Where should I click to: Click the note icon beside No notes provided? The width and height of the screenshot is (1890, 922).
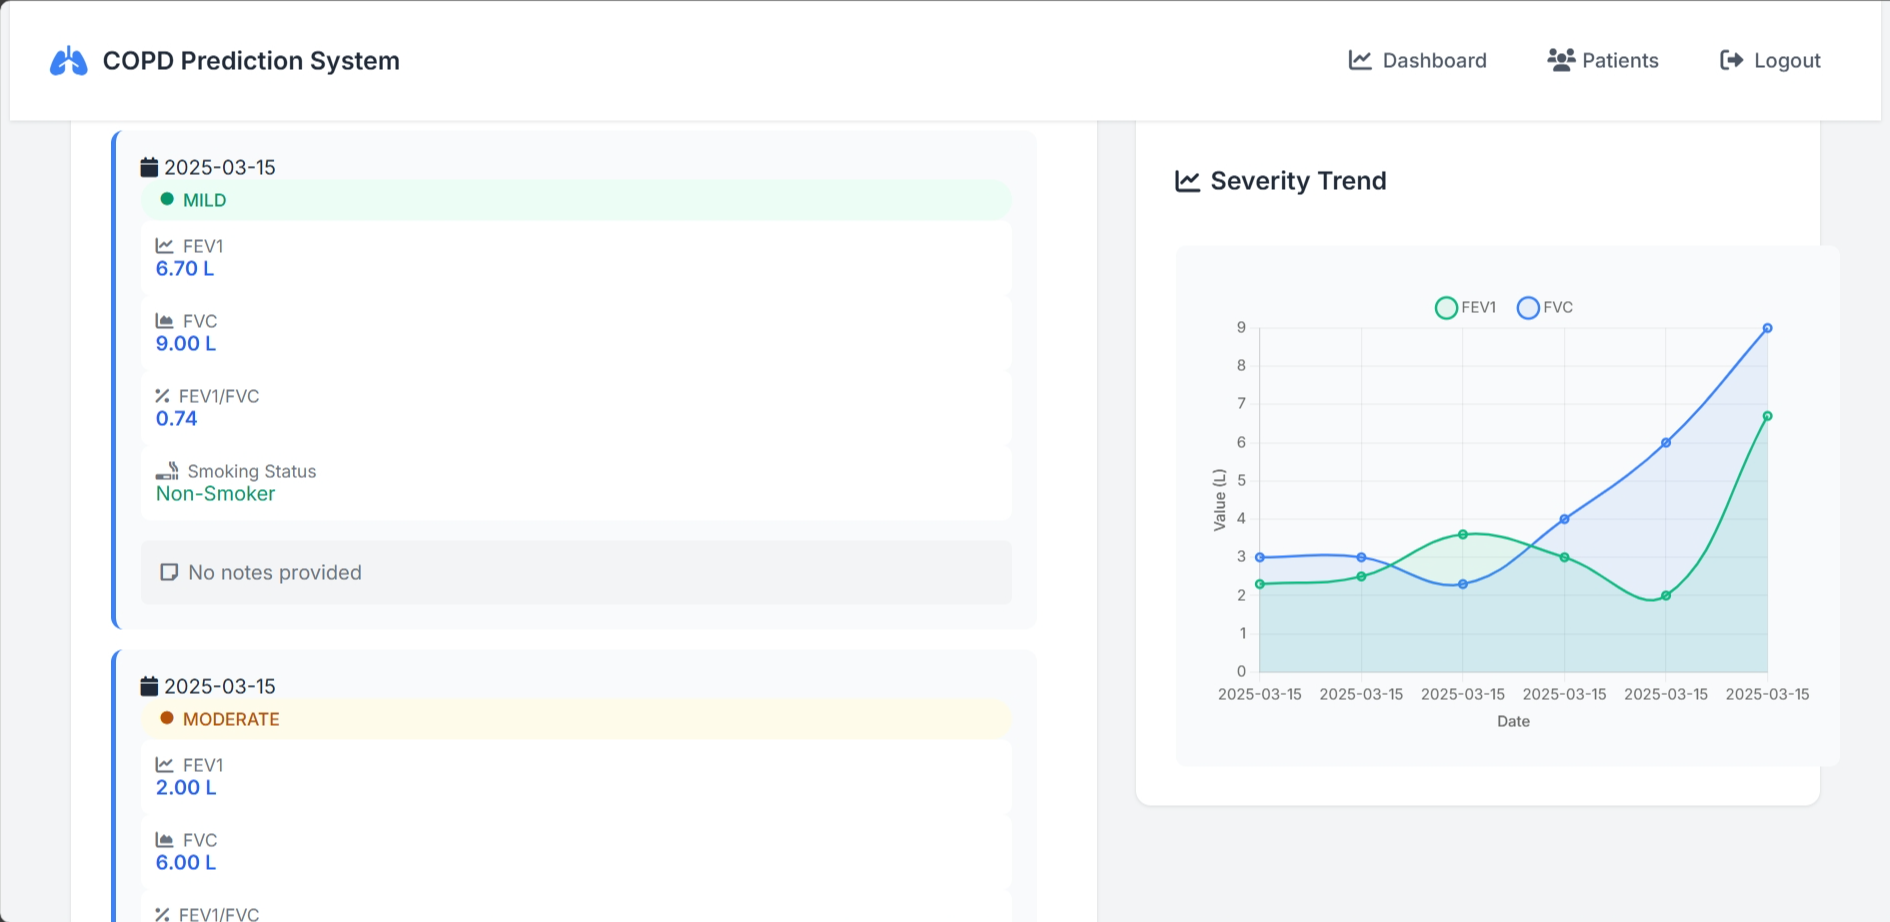point(169,572)
